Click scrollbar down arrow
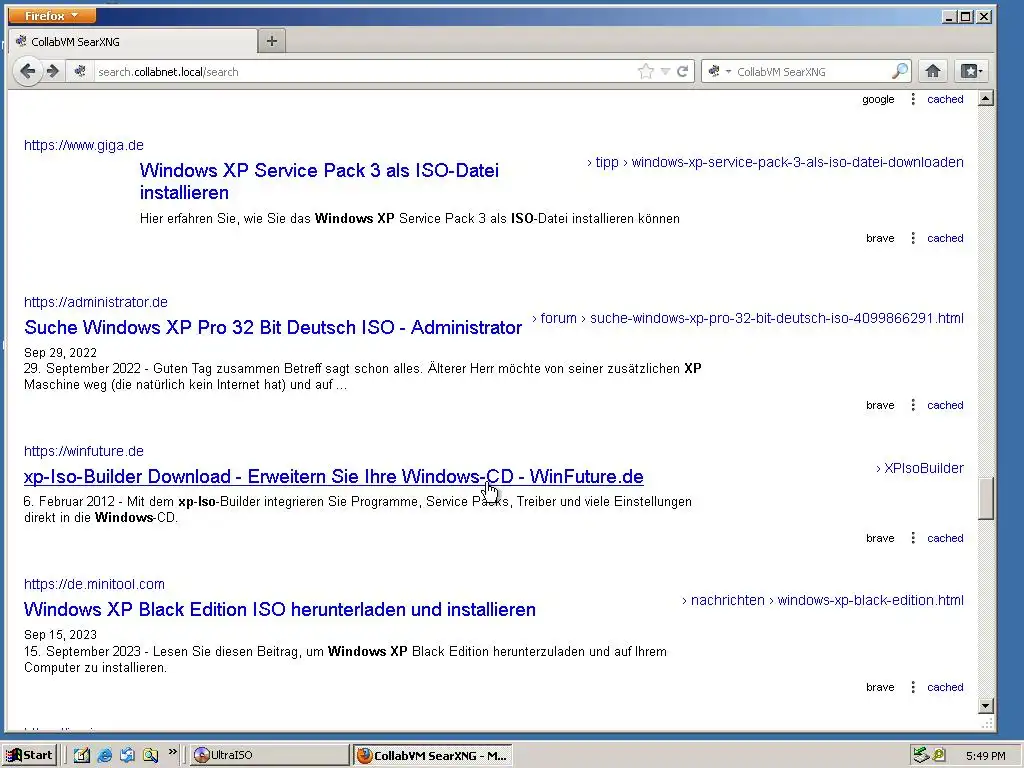The height and width of the screenshot is (768, 1024). (x=985, y=706)
